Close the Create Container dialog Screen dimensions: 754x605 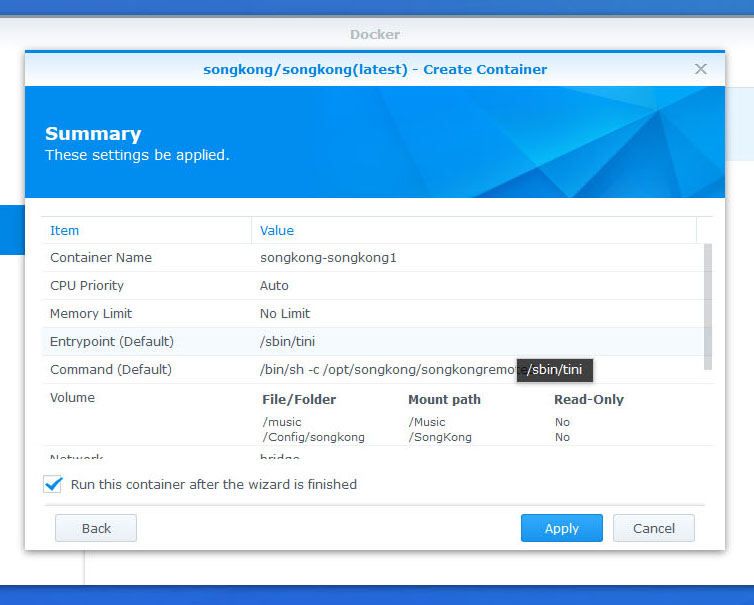tap(701, 69)
